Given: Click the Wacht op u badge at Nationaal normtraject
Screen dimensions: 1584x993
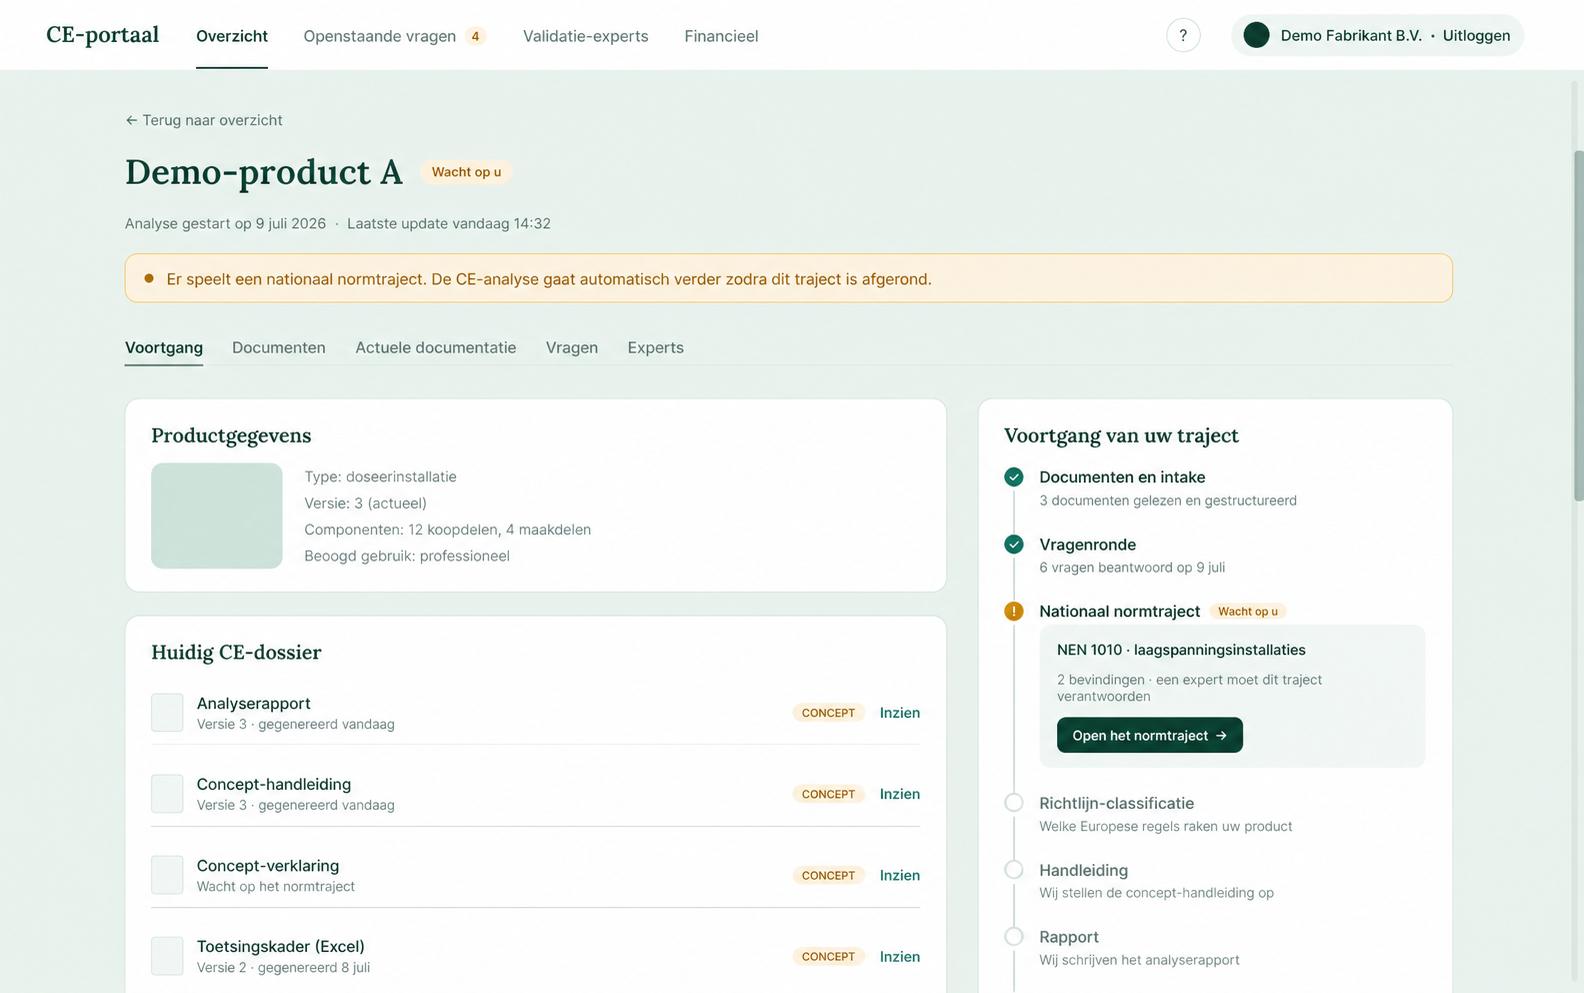Looking at the screenshot, I should pos(1248,611).
